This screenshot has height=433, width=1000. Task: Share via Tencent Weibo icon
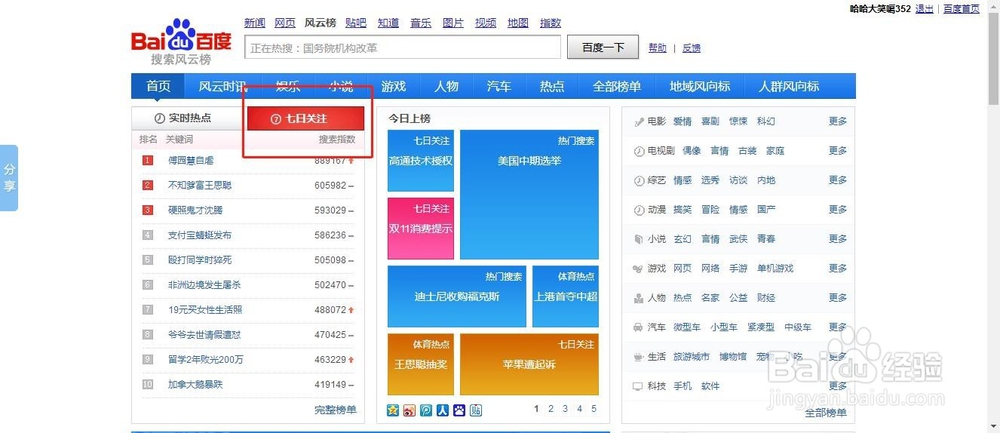pyautogui.click(x=426, y=410)
